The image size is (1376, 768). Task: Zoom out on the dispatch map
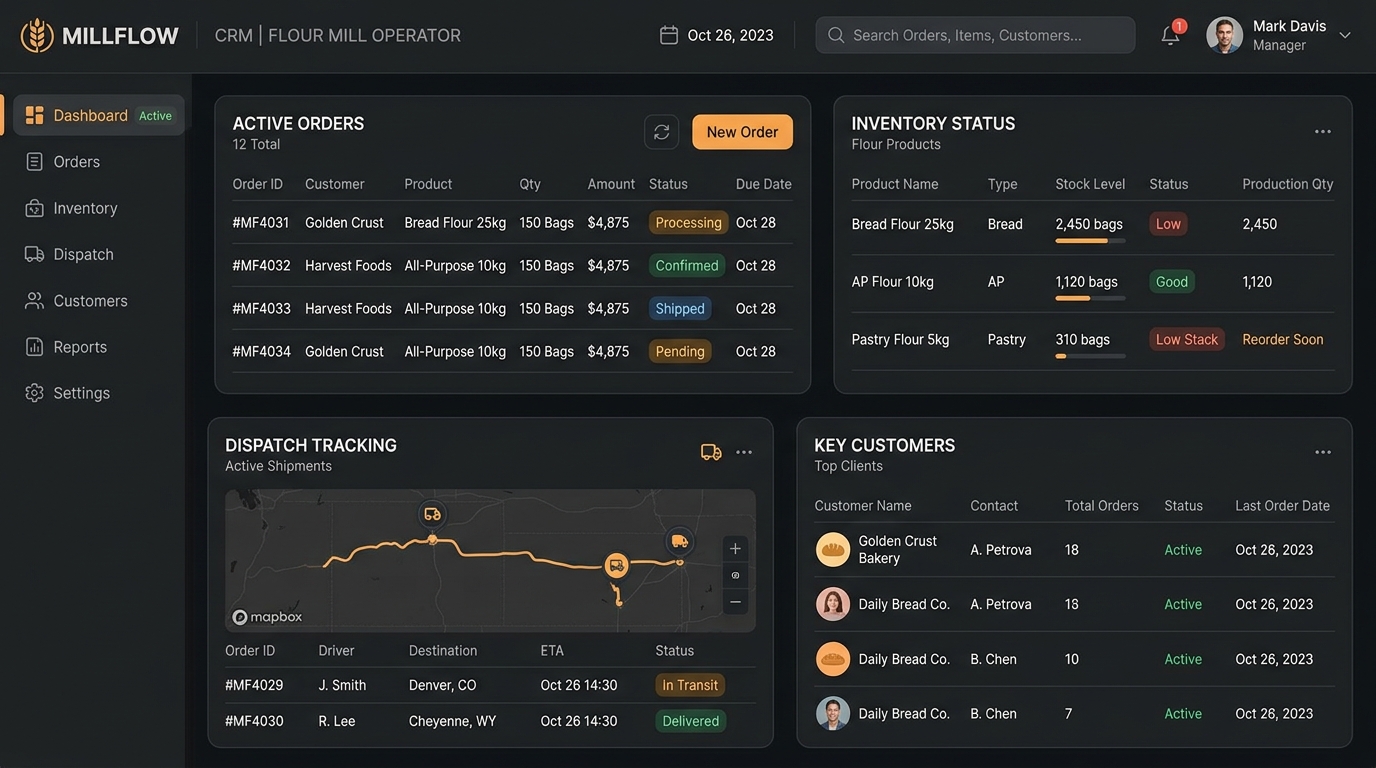tap(735, 602)
